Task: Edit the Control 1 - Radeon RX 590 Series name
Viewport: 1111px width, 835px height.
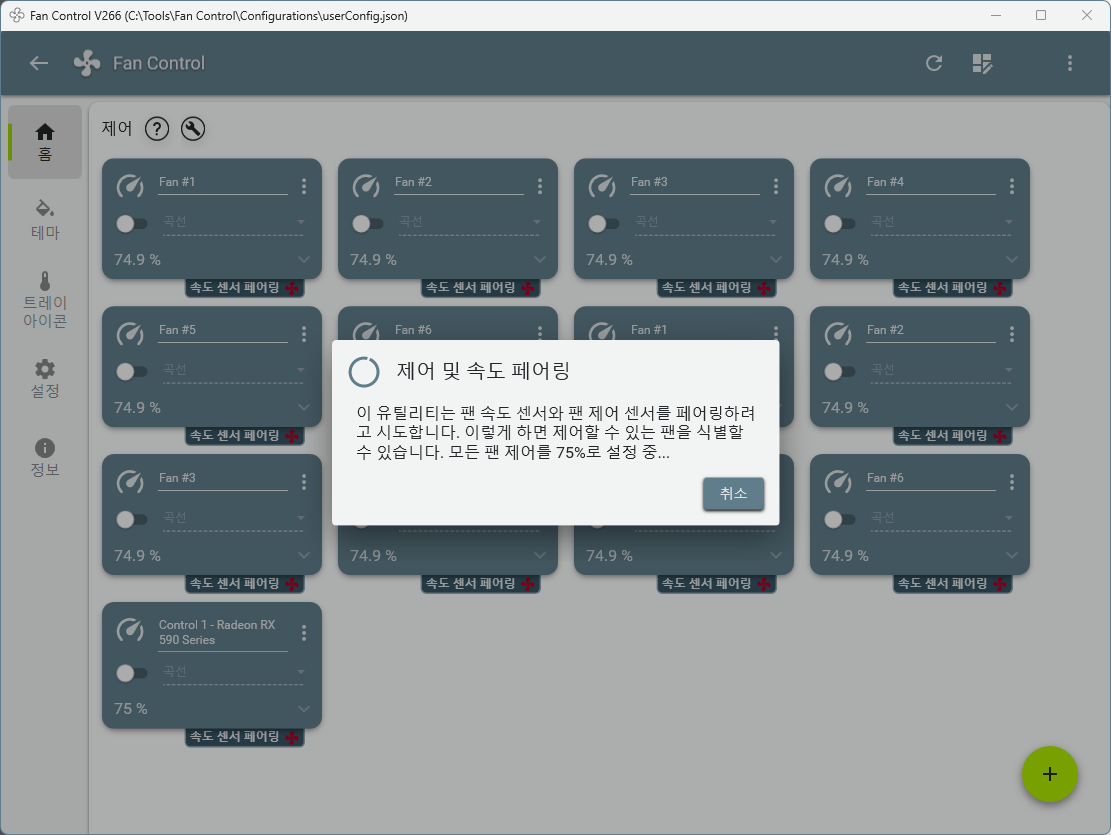Action: (222, 633)
